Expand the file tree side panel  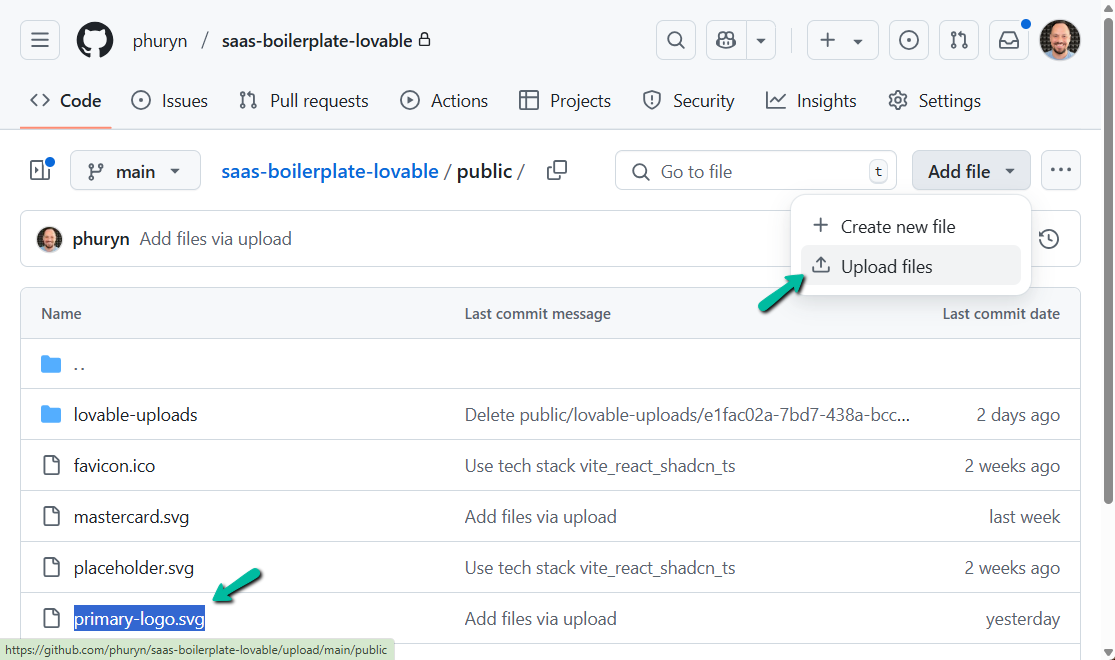click(x=41, y=170)
